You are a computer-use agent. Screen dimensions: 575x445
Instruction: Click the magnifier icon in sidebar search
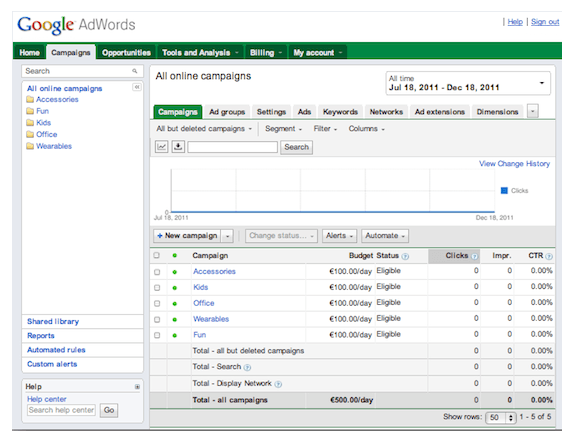coord(135,71)
